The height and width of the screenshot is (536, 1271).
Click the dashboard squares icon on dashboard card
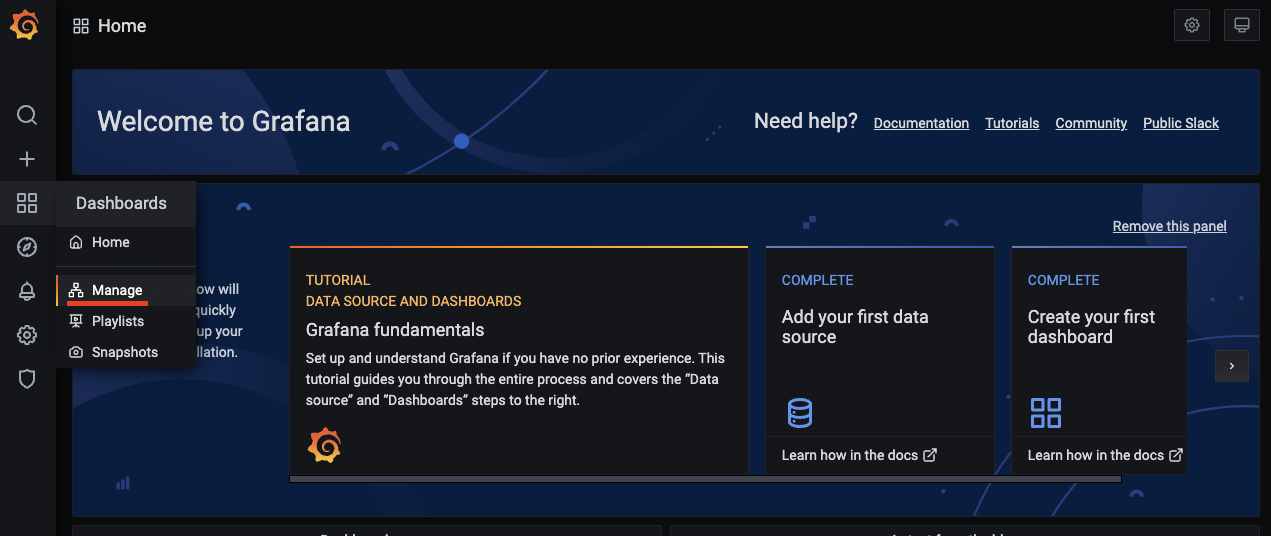[1045, 412]
